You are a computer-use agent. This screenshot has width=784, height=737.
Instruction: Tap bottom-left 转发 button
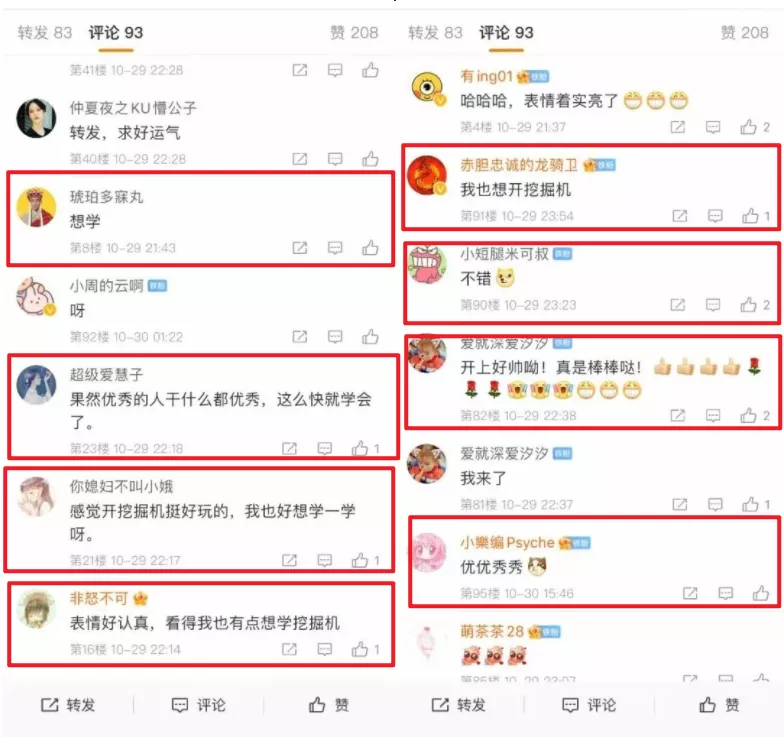coord(68,705)
